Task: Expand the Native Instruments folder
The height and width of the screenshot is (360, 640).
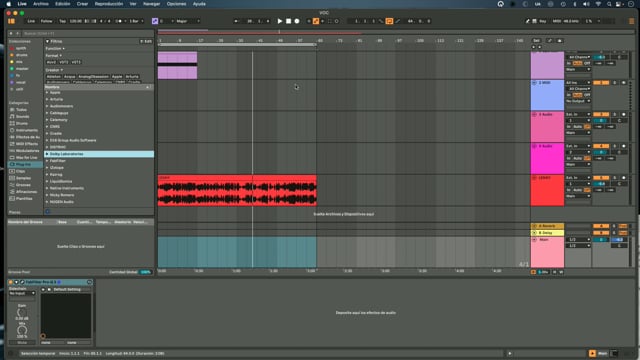Action: coord(47,188)
